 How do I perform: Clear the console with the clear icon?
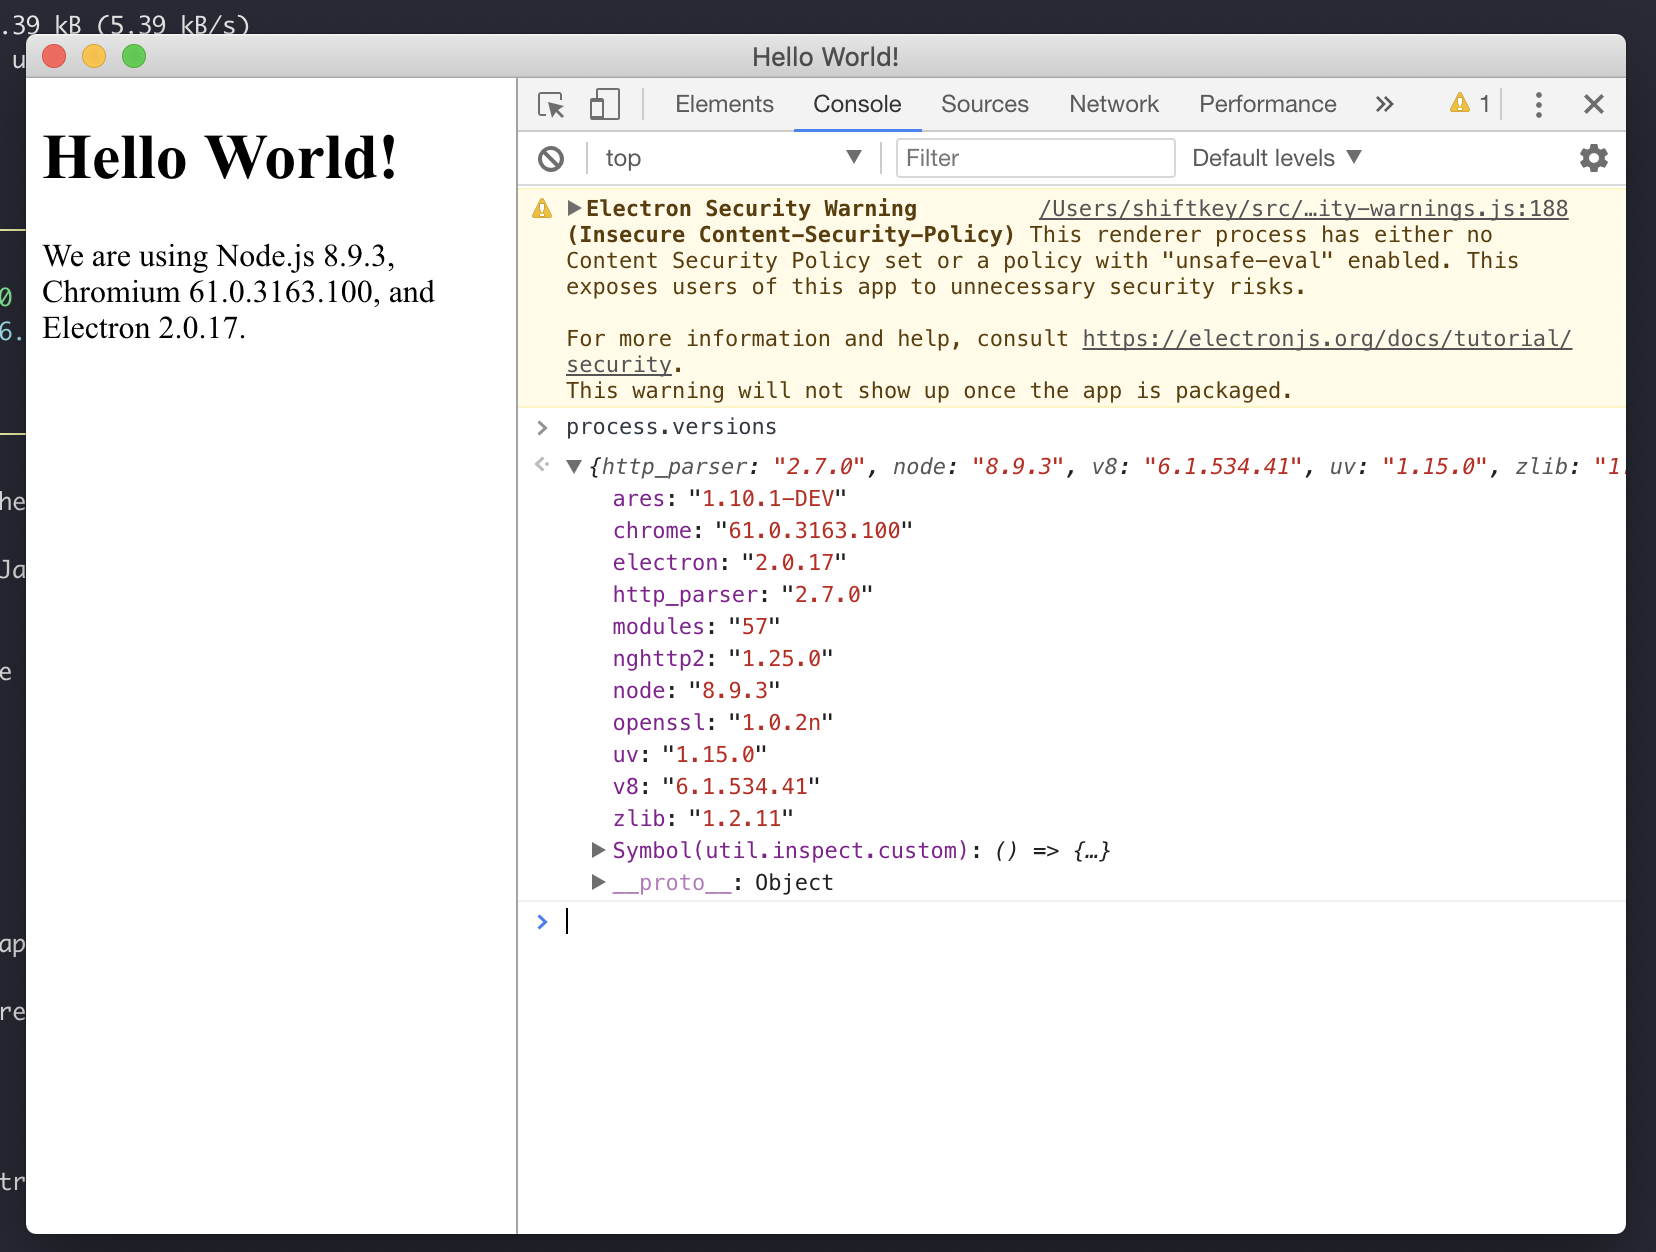551,158
